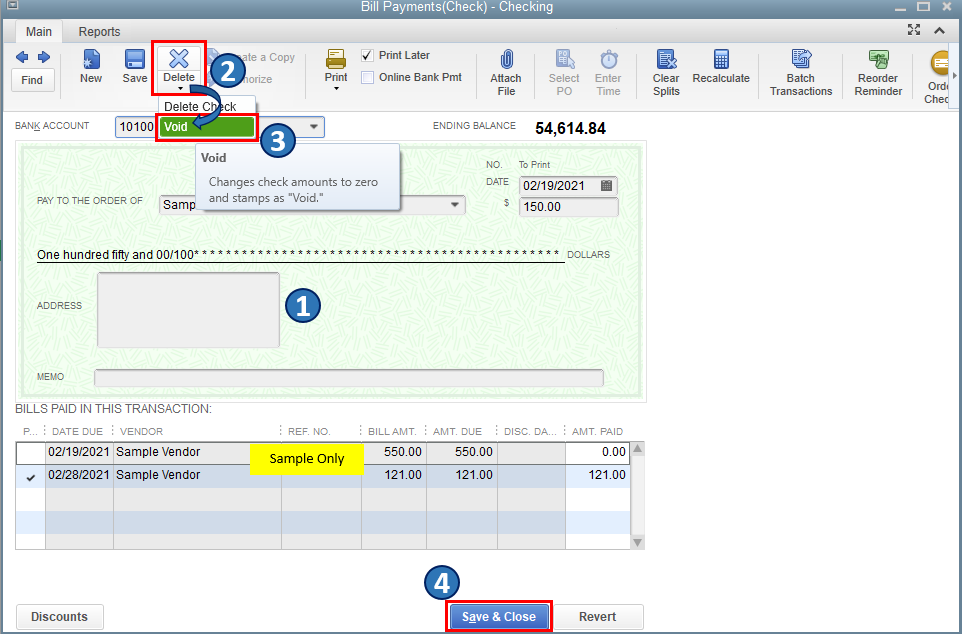Save the check using Save icon

click(134, 60)
